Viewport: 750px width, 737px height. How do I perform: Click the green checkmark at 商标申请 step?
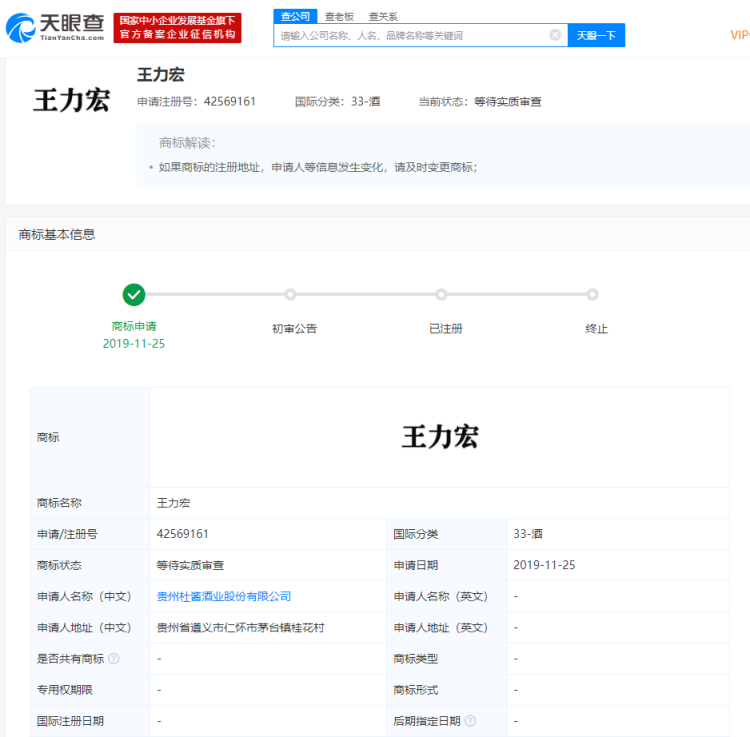[134, 294]
